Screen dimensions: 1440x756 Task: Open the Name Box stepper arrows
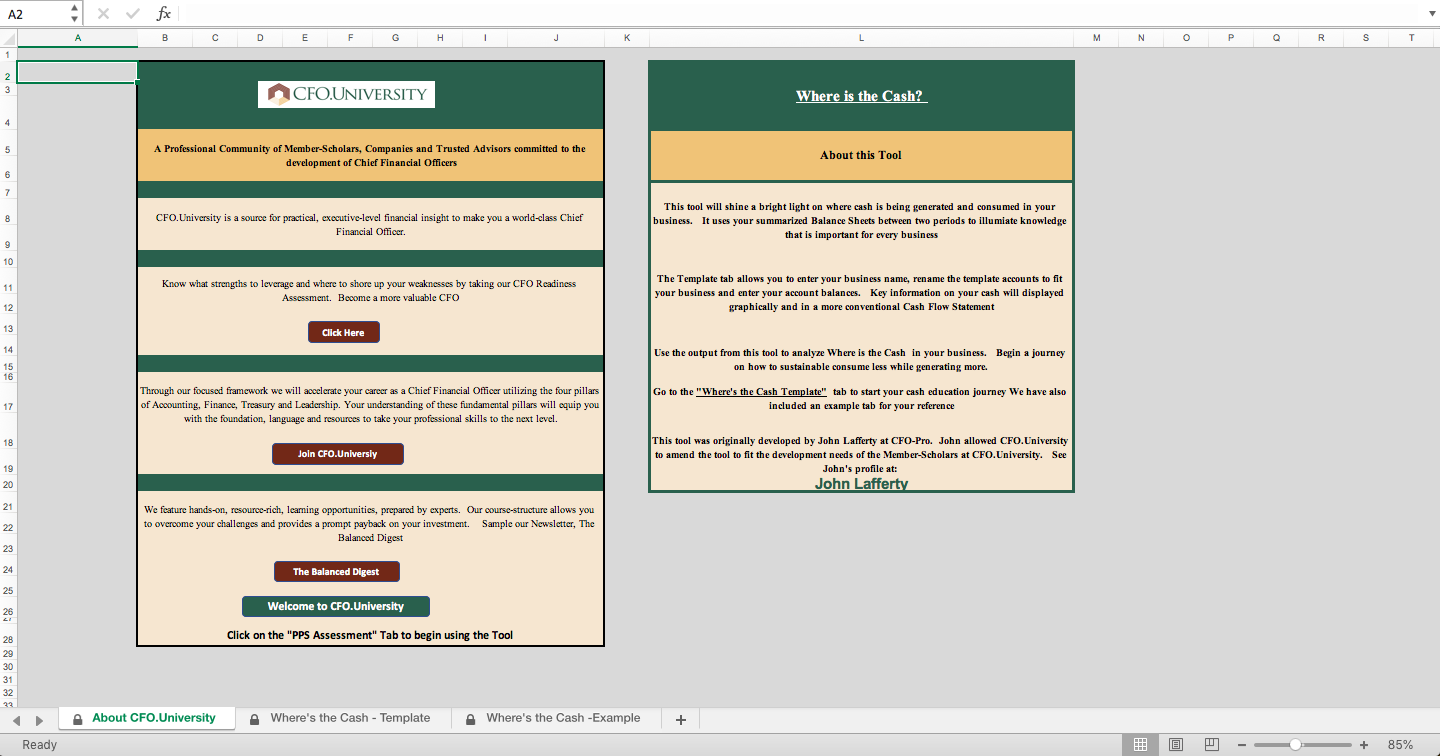coord(75,14)
